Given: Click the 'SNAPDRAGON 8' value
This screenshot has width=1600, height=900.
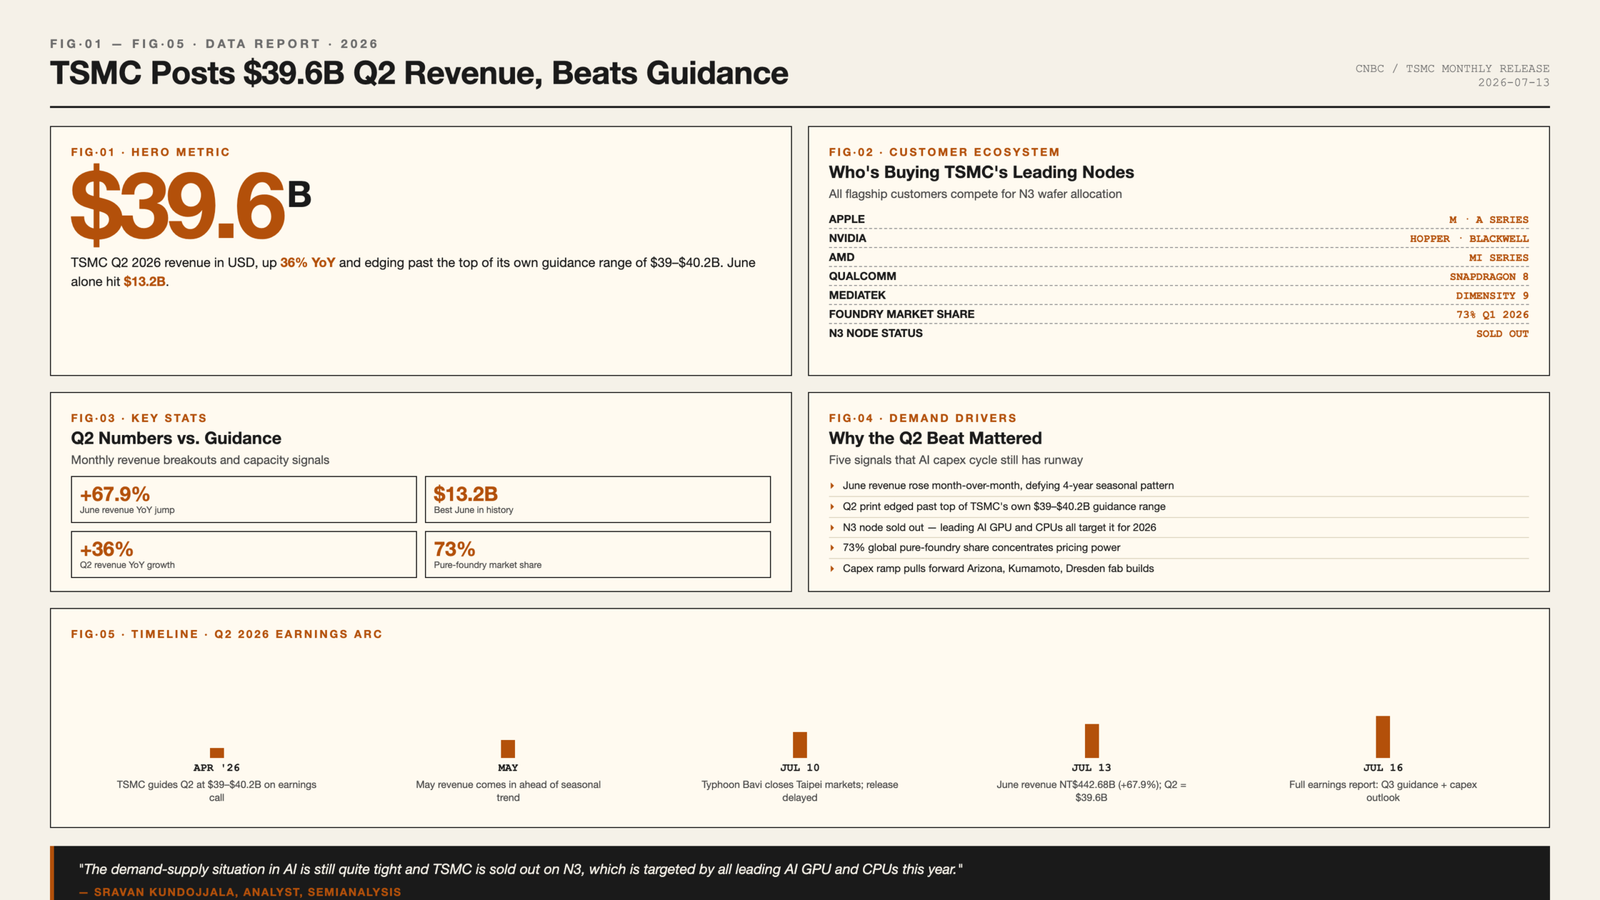Looking at the screenshot, I should (1489, 277).
